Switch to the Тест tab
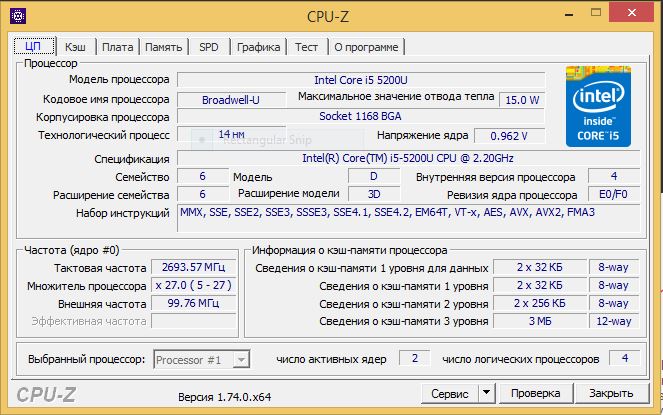The width and height of the screenshot is (663, 415). (307, 47)
